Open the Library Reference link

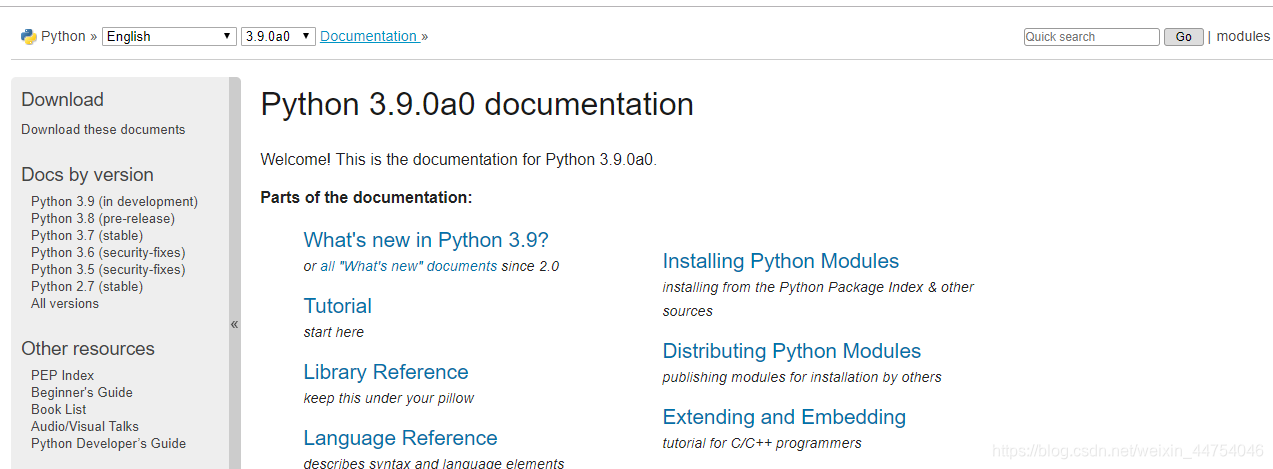(386, 372)
